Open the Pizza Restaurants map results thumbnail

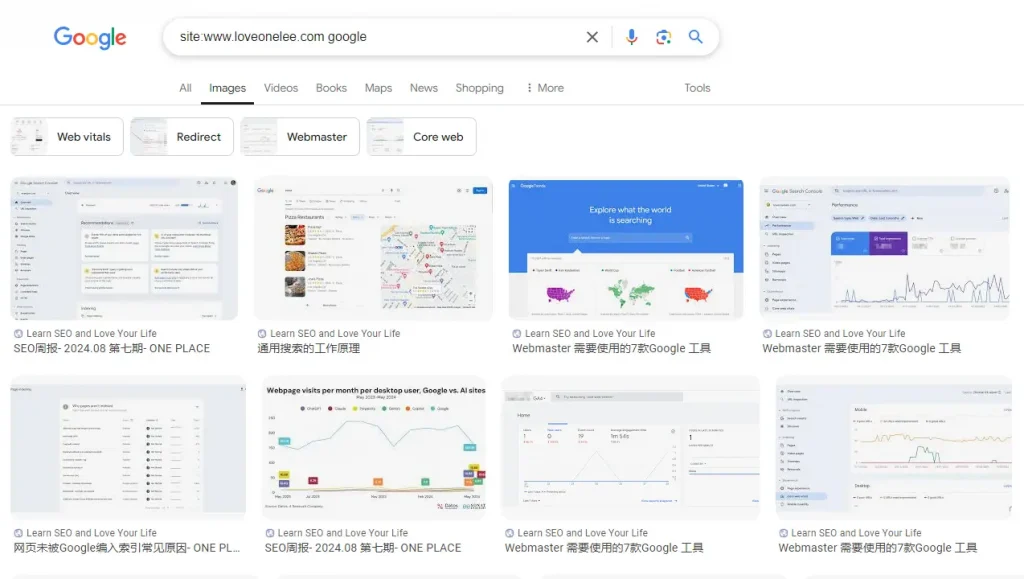coord(374,248)
